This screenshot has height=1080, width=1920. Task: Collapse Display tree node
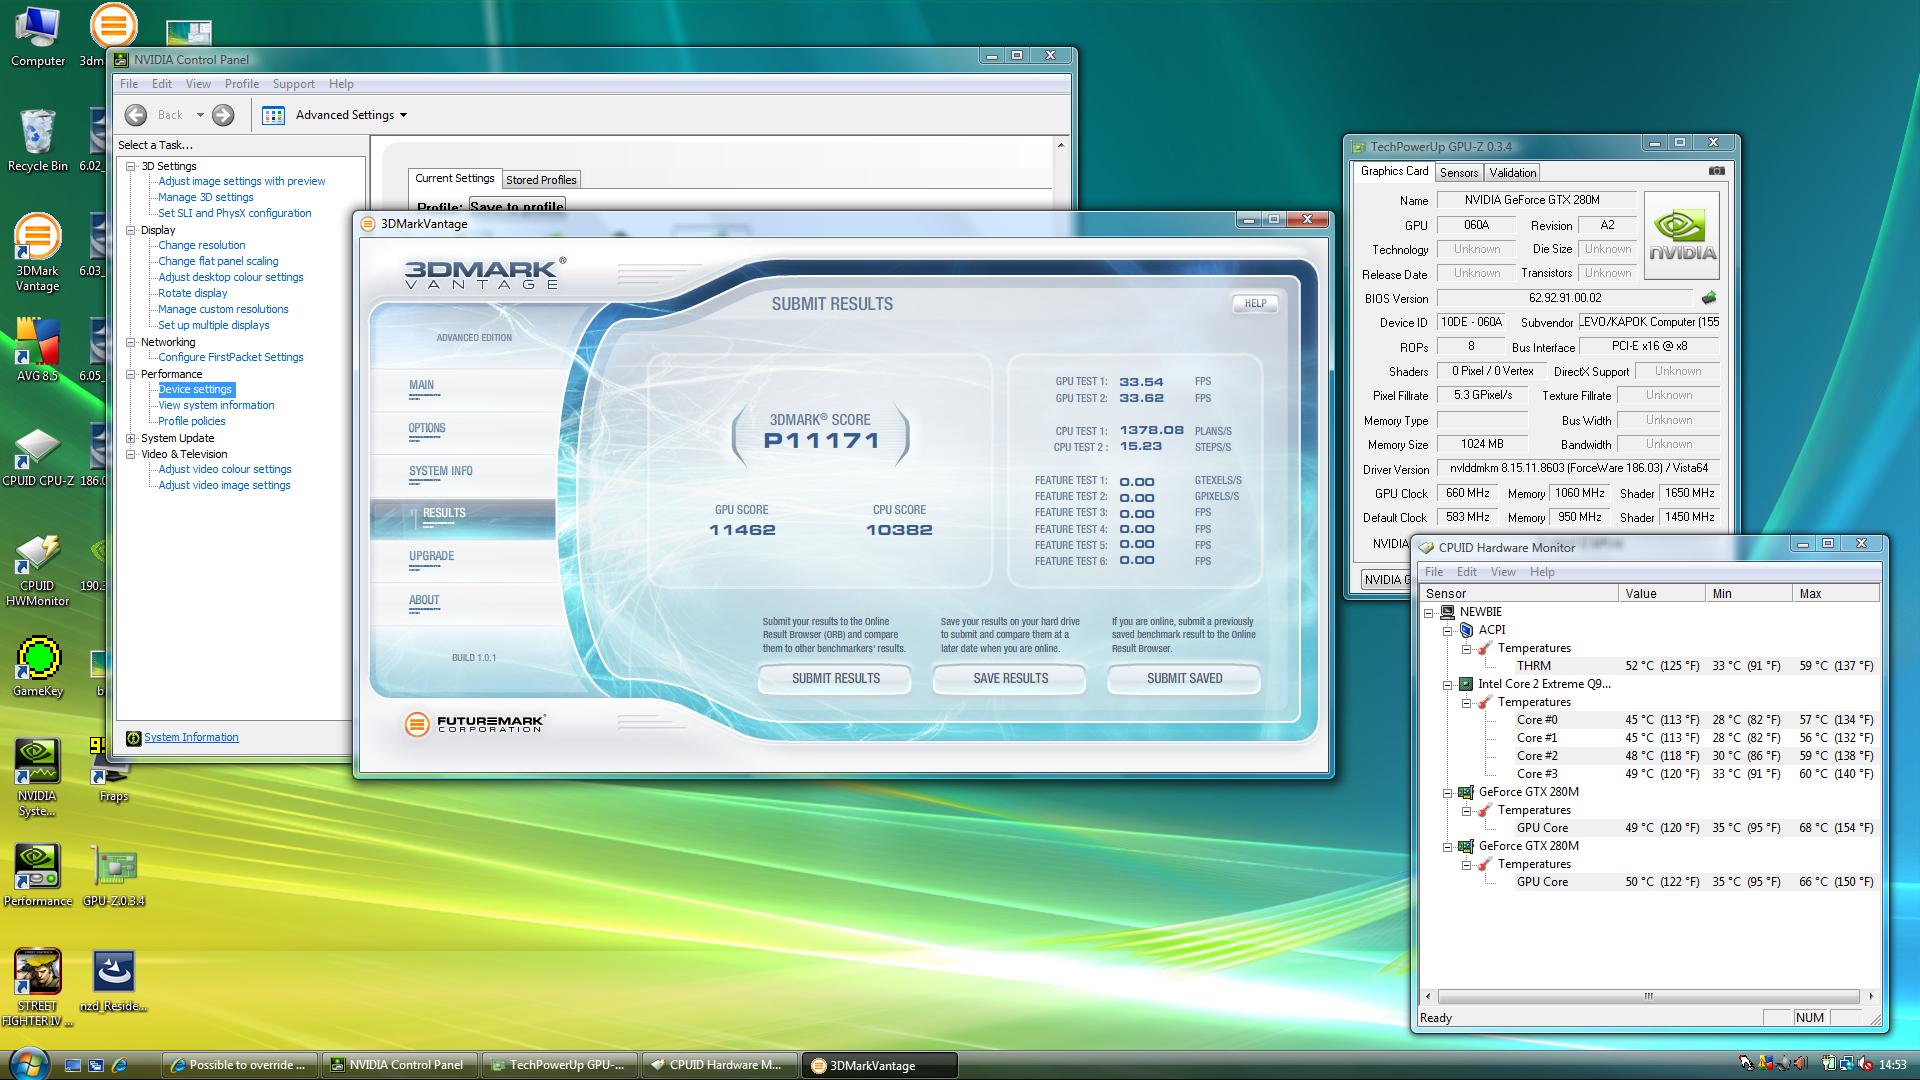point(131,230)
